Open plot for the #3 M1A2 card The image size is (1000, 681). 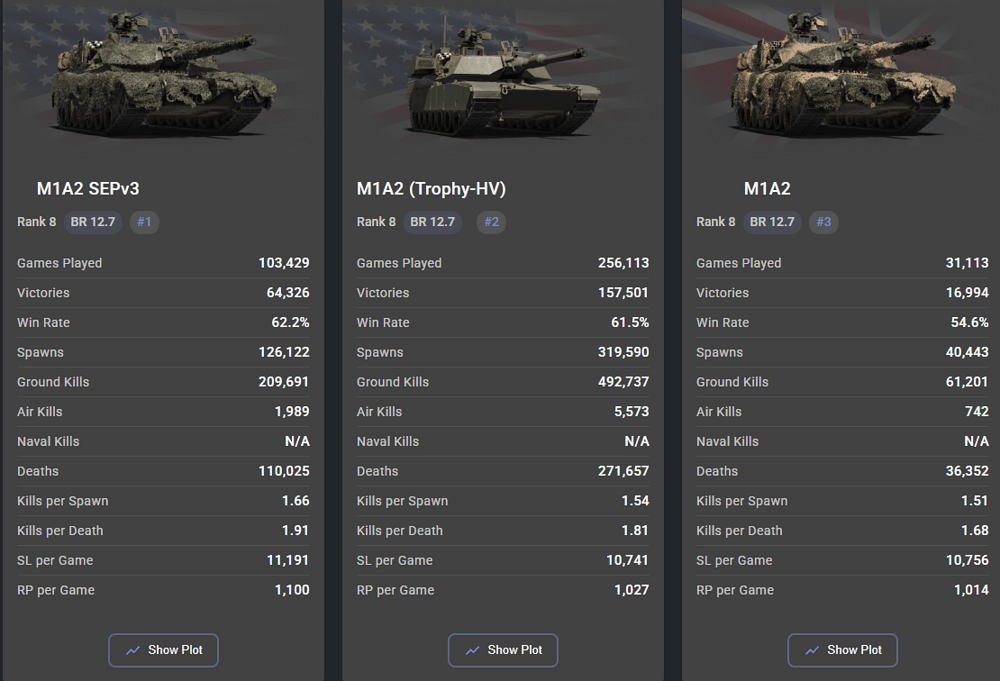pyautogui.click(x=842, y=650)
